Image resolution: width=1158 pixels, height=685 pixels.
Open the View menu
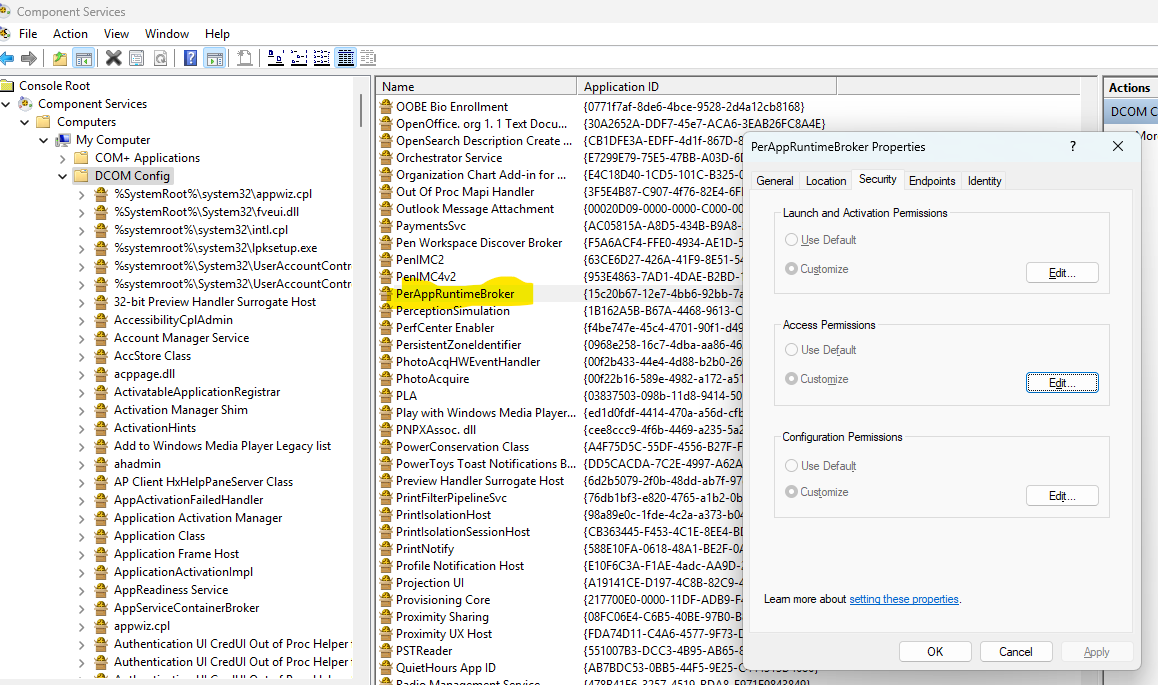[116, 34]
